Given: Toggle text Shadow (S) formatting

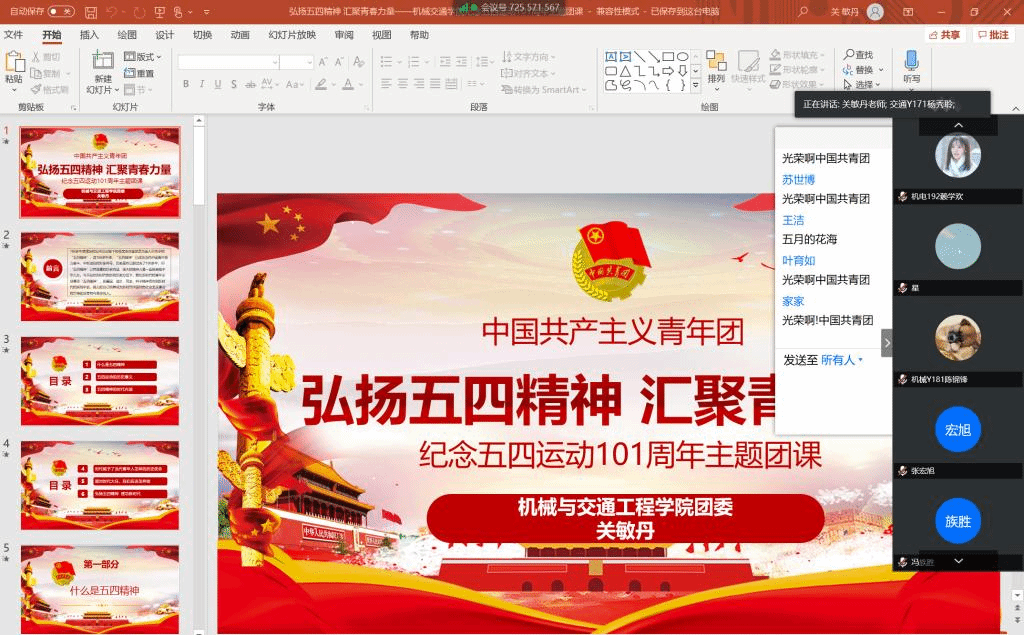Looking at the screenshot, I should pyautogui.click(x=234, y=84).
